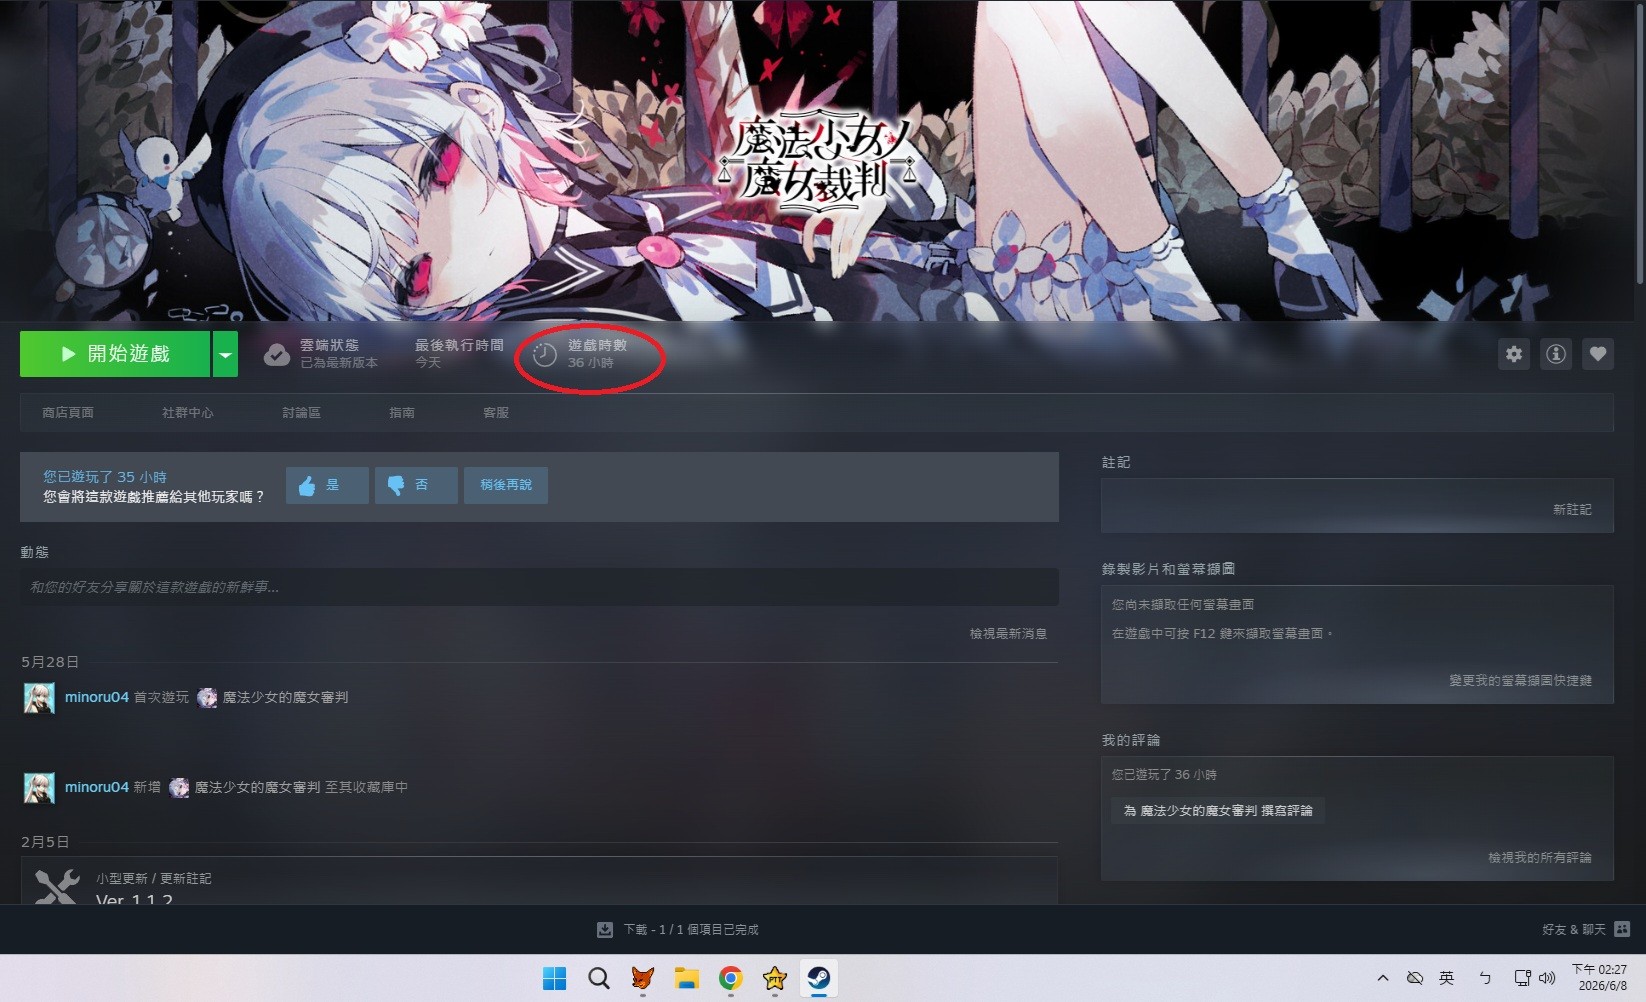Open 好友 & 聊天 panel
This screenshot has width=1646, height=1002.
1573,930
